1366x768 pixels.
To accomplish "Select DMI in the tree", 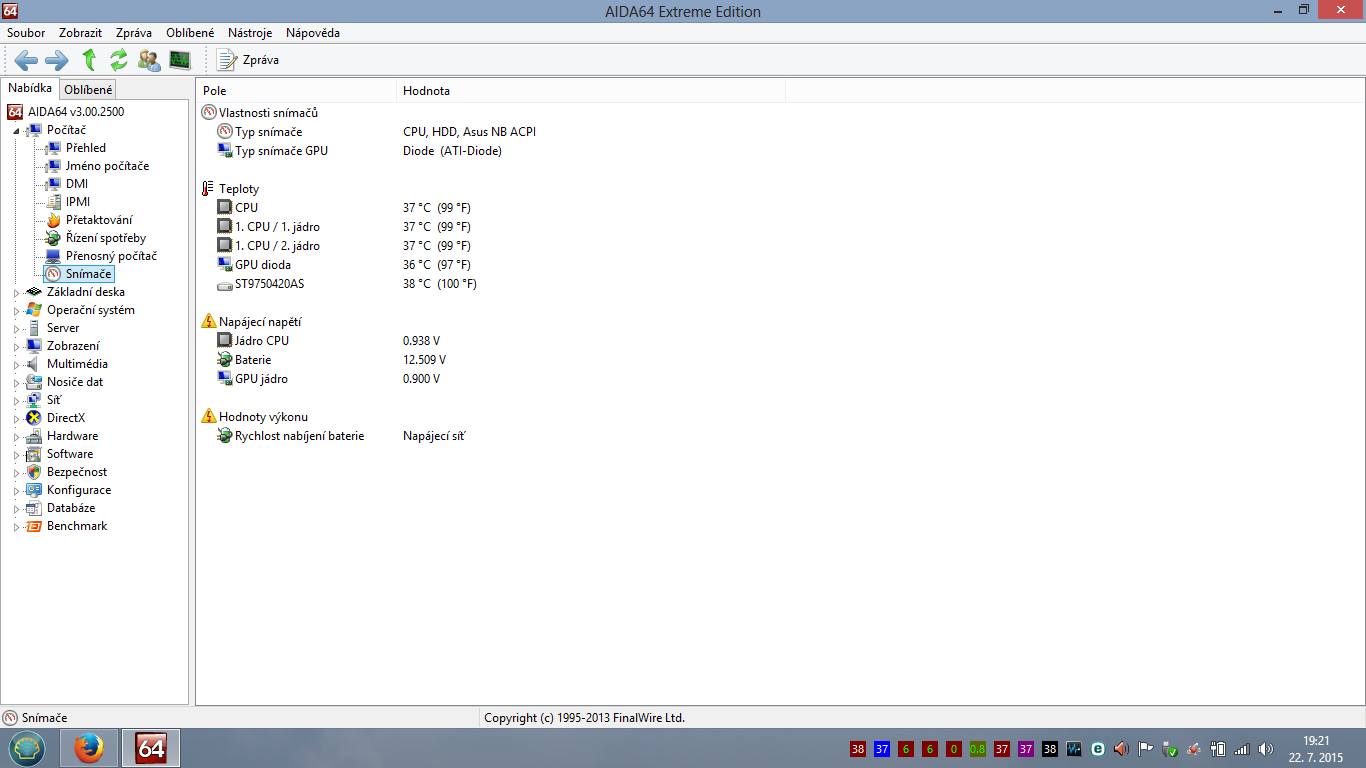I will [x=76, y=184].
